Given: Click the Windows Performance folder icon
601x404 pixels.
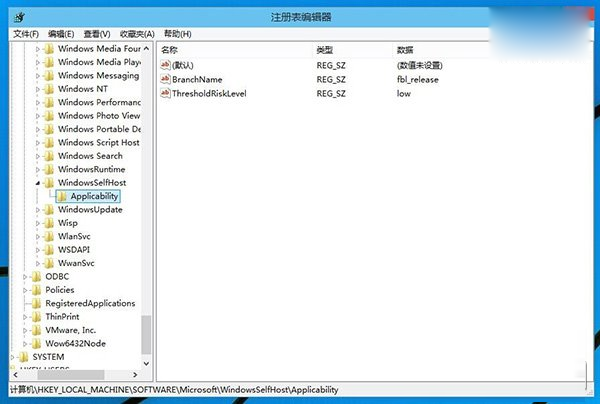Looking at the screenshot, I should (49, 102).
